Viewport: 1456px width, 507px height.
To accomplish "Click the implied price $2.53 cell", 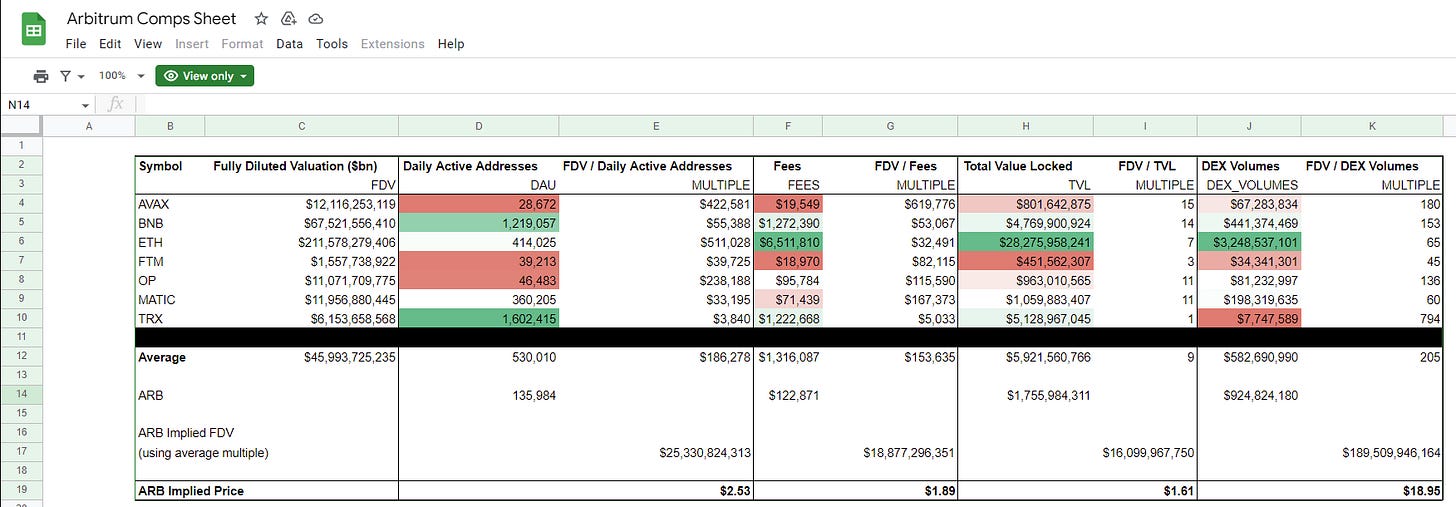I will [656, 491].
